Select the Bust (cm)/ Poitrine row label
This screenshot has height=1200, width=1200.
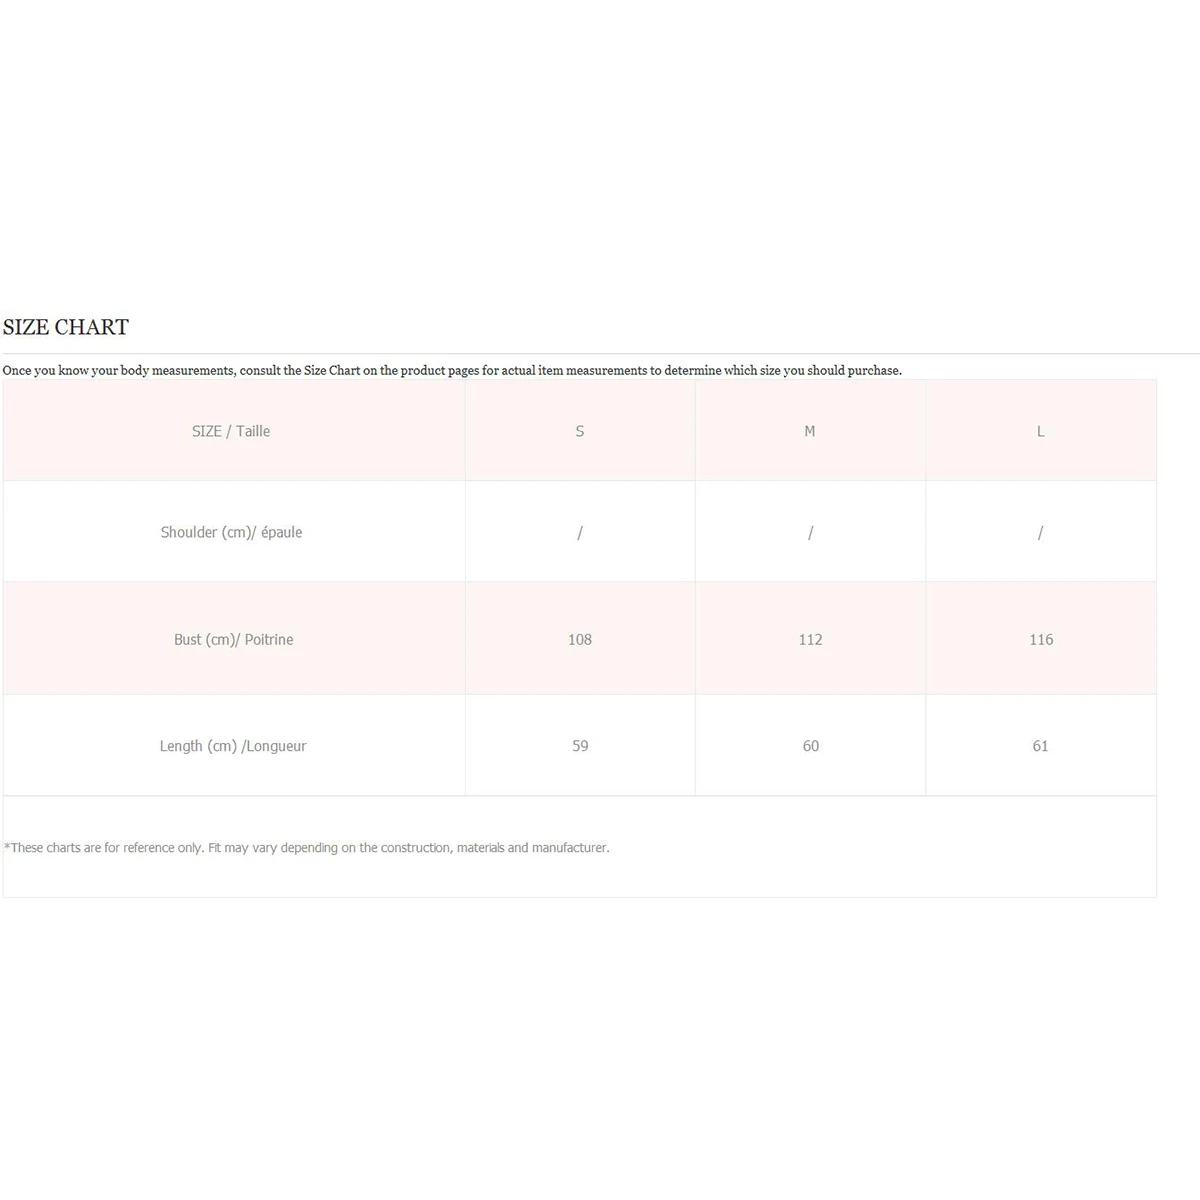point(234,639)
